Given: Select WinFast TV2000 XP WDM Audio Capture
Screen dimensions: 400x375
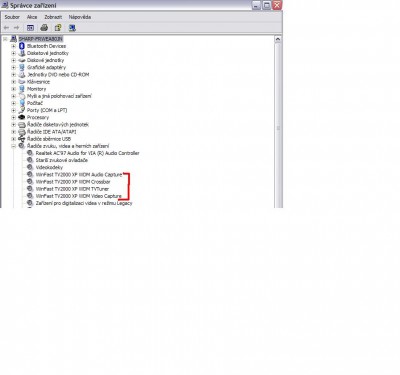Looking at the screenshot, I should (79, 175).
